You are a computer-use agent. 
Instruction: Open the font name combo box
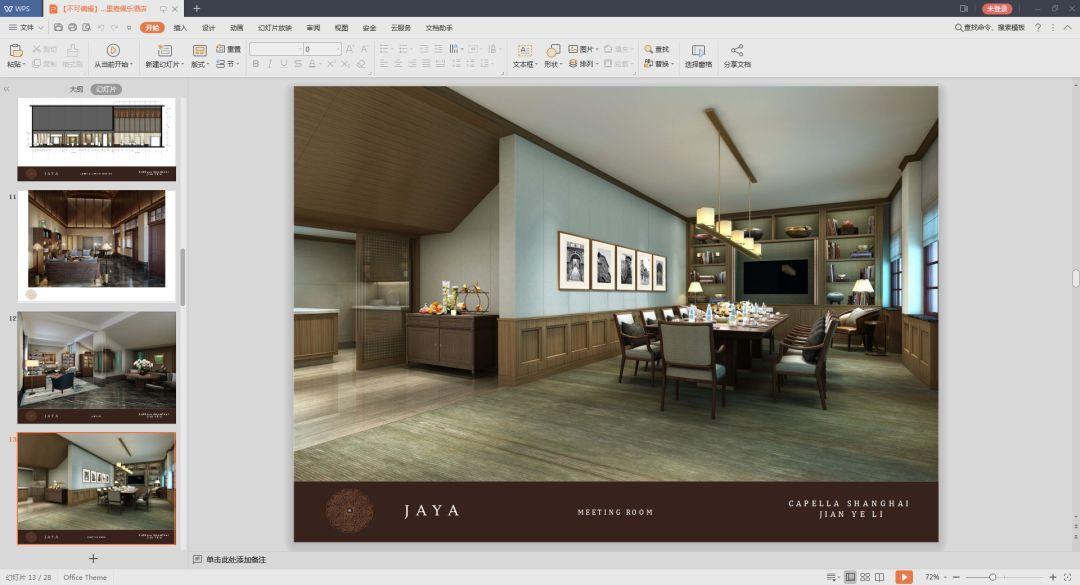276,49
